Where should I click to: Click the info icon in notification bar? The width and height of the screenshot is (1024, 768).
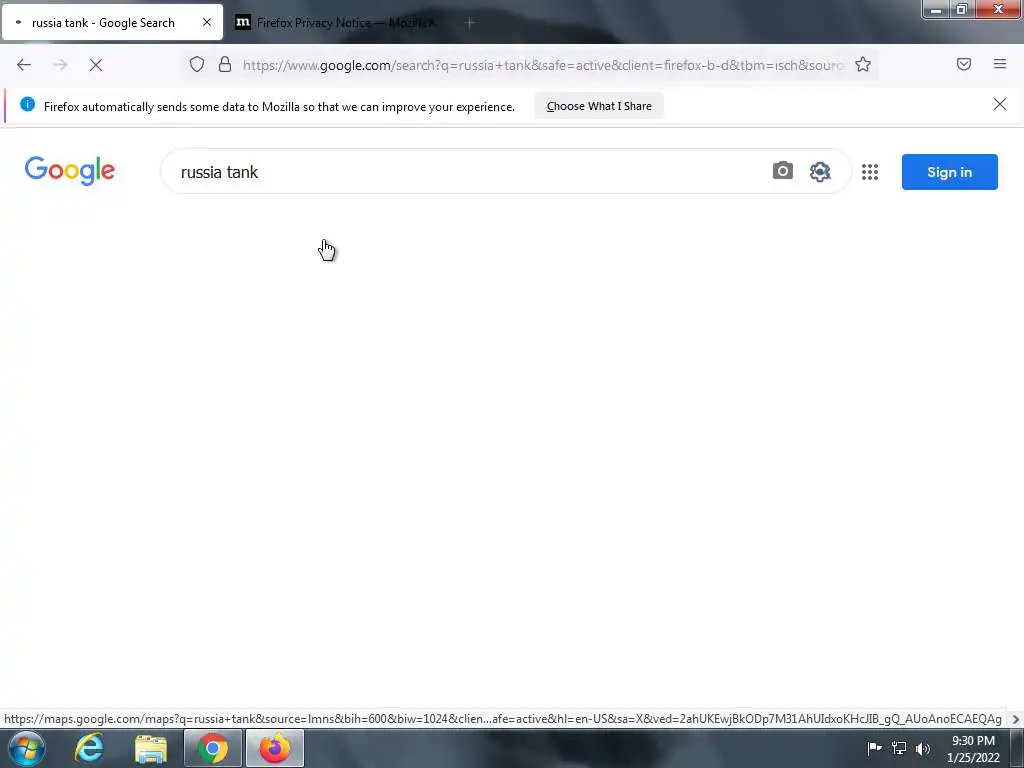(27, 104)
